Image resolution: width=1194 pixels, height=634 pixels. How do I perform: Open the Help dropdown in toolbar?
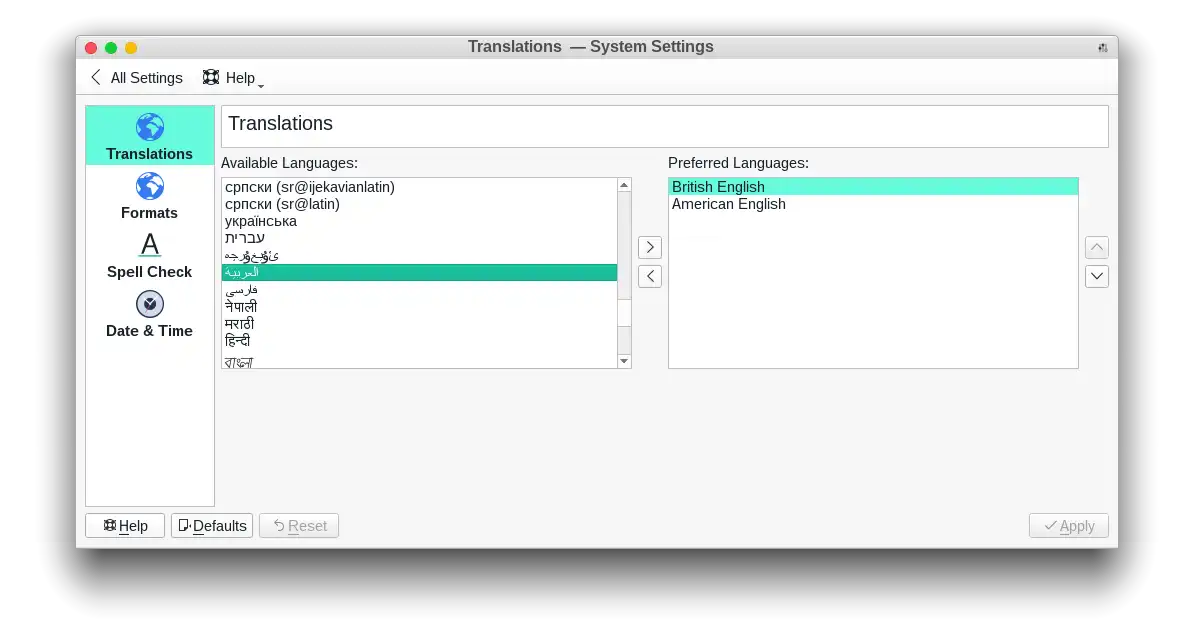(x=233, y=78)
